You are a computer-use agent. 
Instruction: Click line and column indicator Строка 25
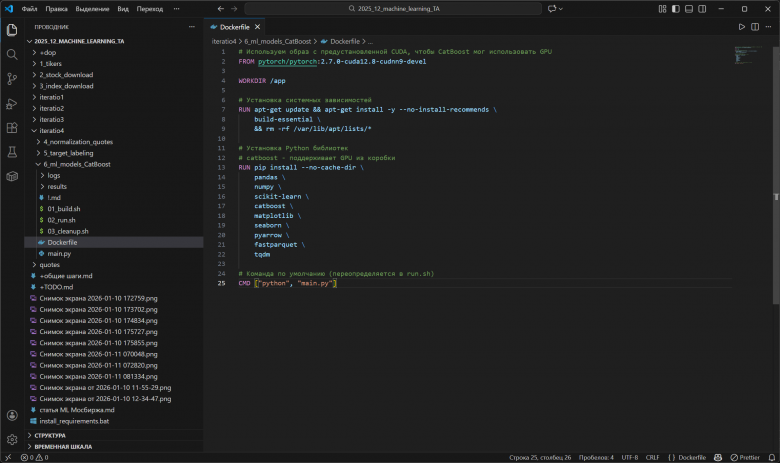coord(540,458)
